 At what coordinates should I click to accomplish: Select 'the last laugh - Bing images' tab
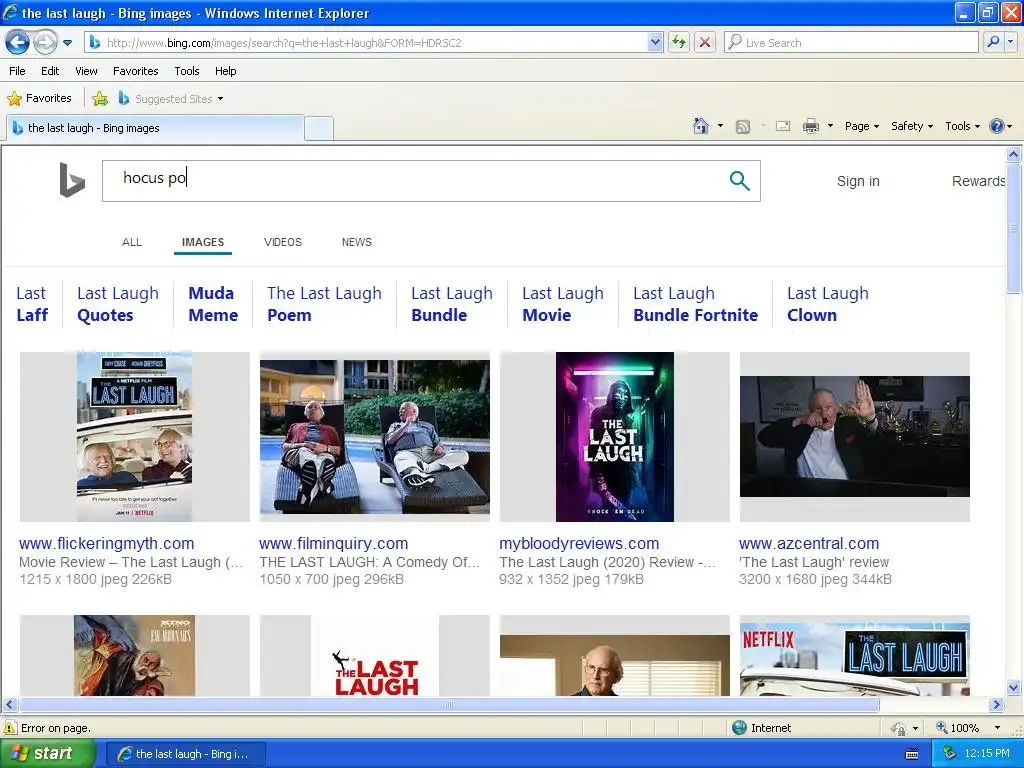pyautogui.click(x=155, y=128)
